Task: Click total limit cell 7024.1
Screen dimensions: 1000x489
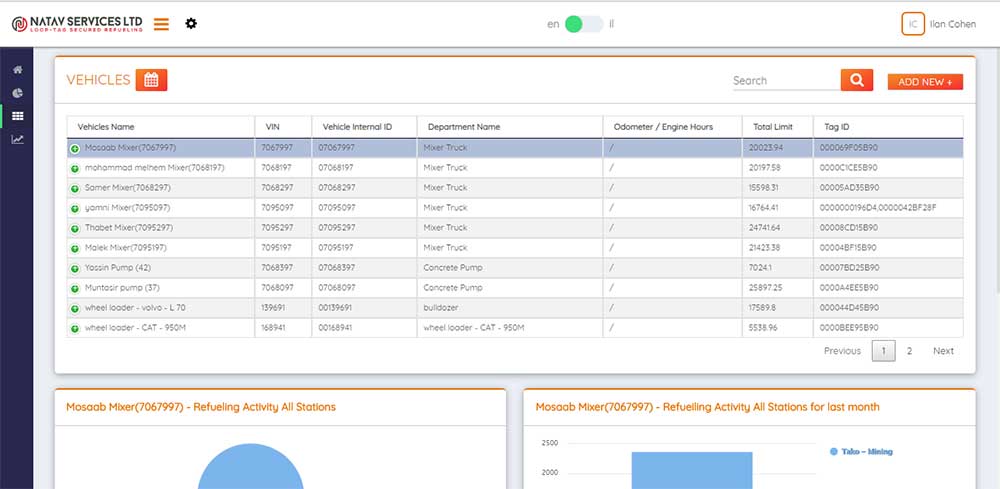Action: click(778, 268)
